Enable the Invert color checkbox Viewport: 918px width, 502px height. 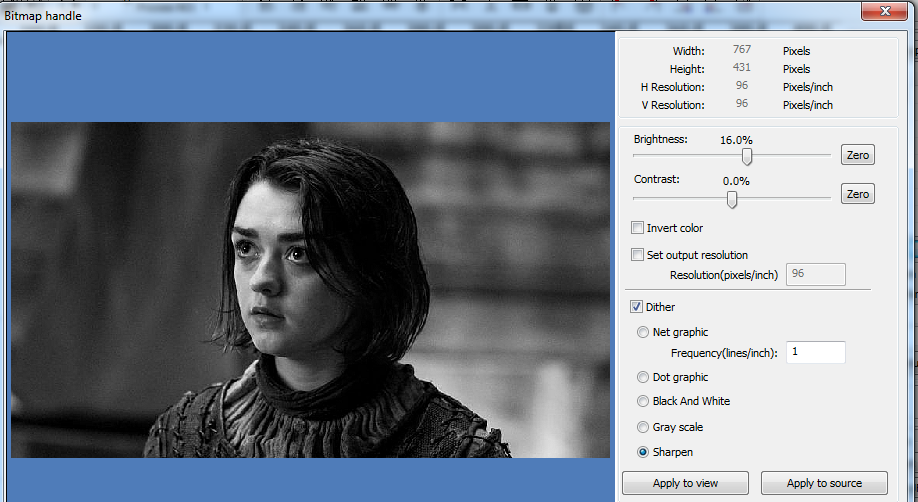637,228
